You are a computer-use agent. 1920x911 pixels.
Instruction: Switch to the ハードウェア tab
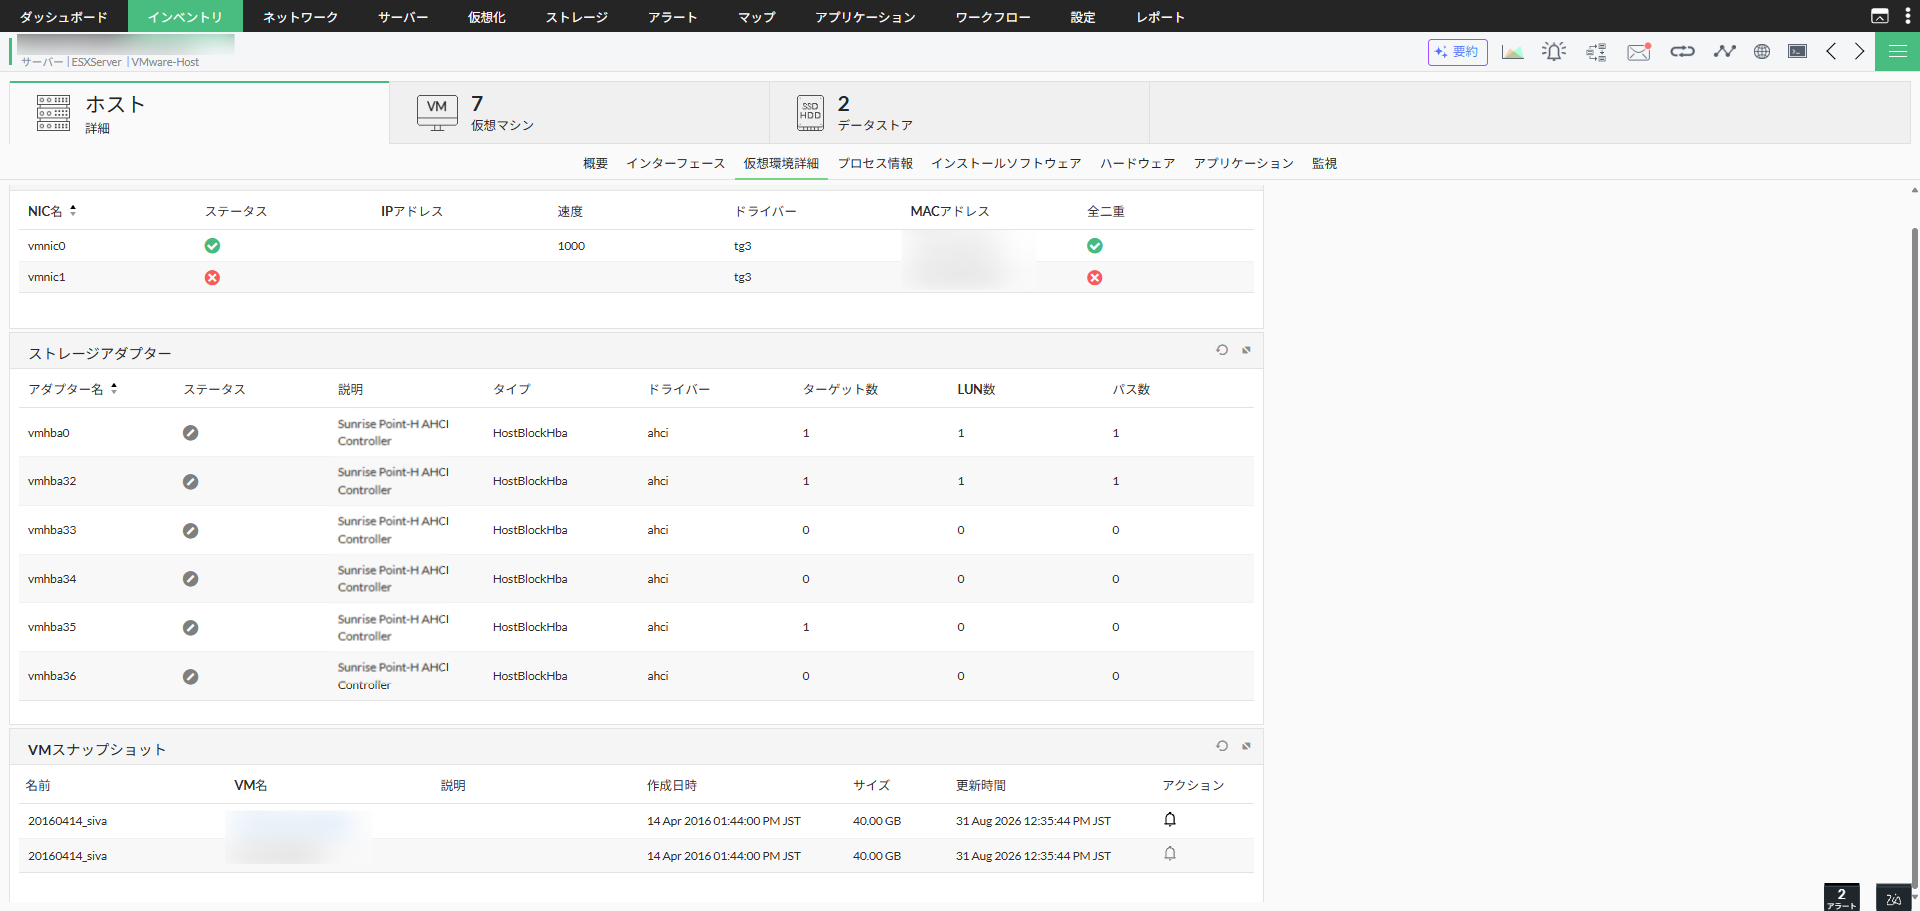tap(1138, 163)
